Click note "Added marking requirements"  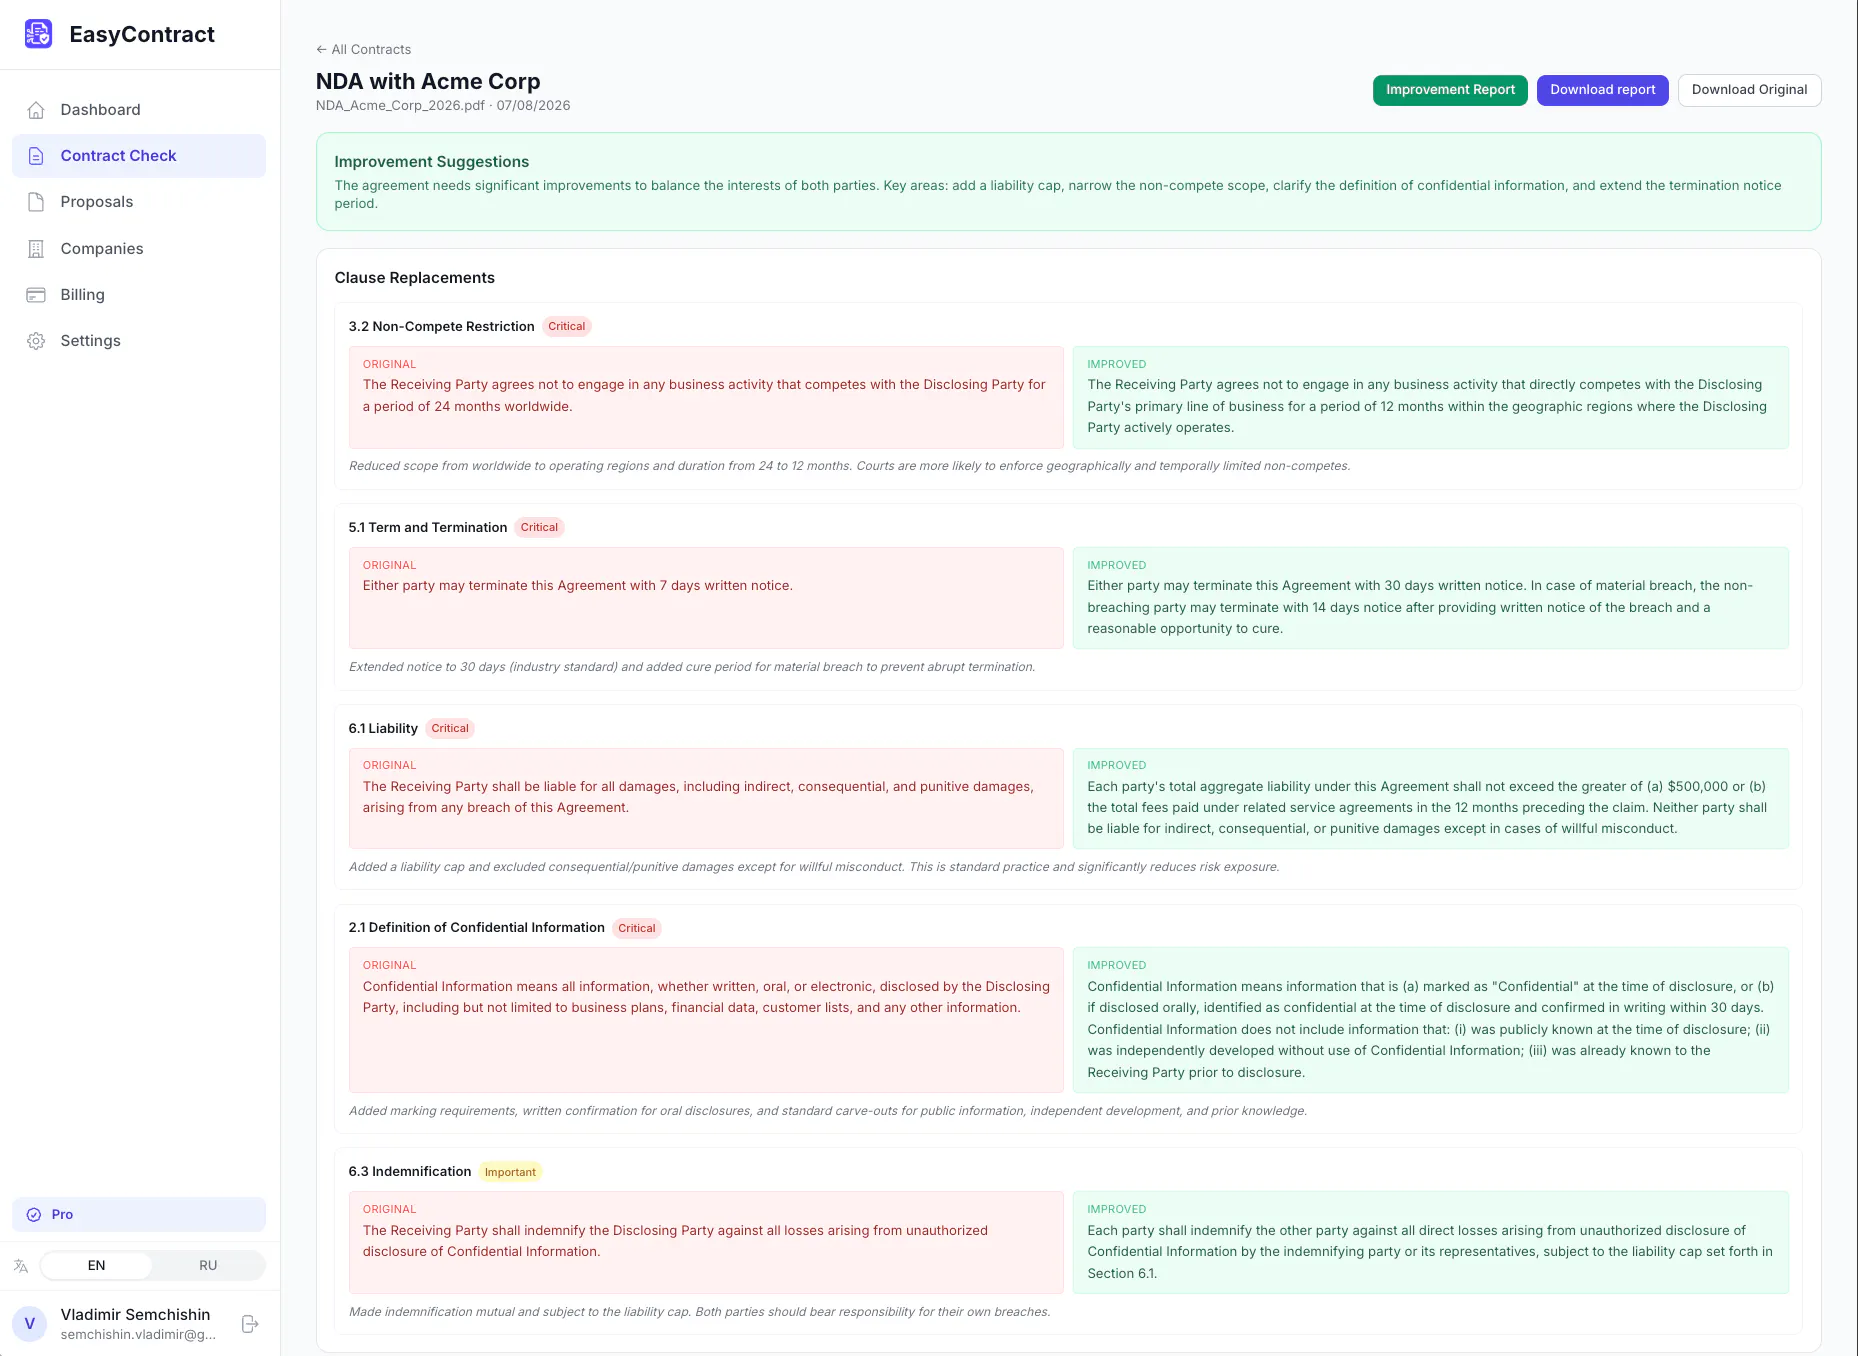(x=828, y=1111)
